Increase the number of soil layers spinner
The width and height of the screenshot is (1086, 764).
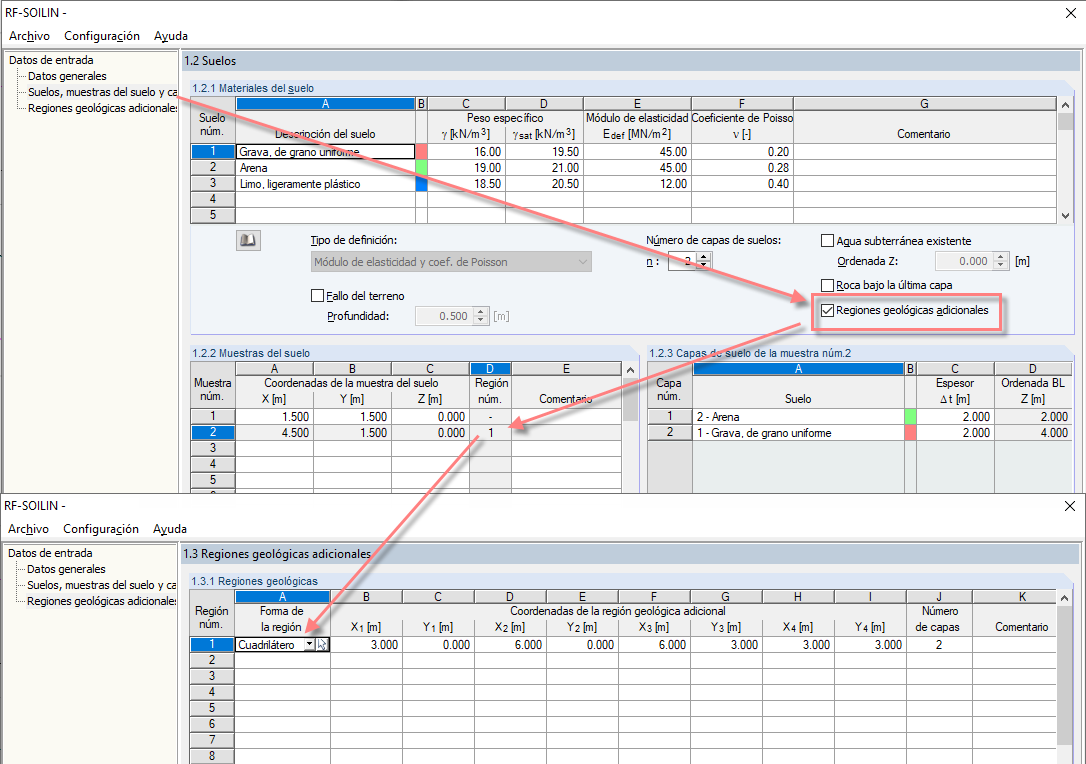coord(704,257)
